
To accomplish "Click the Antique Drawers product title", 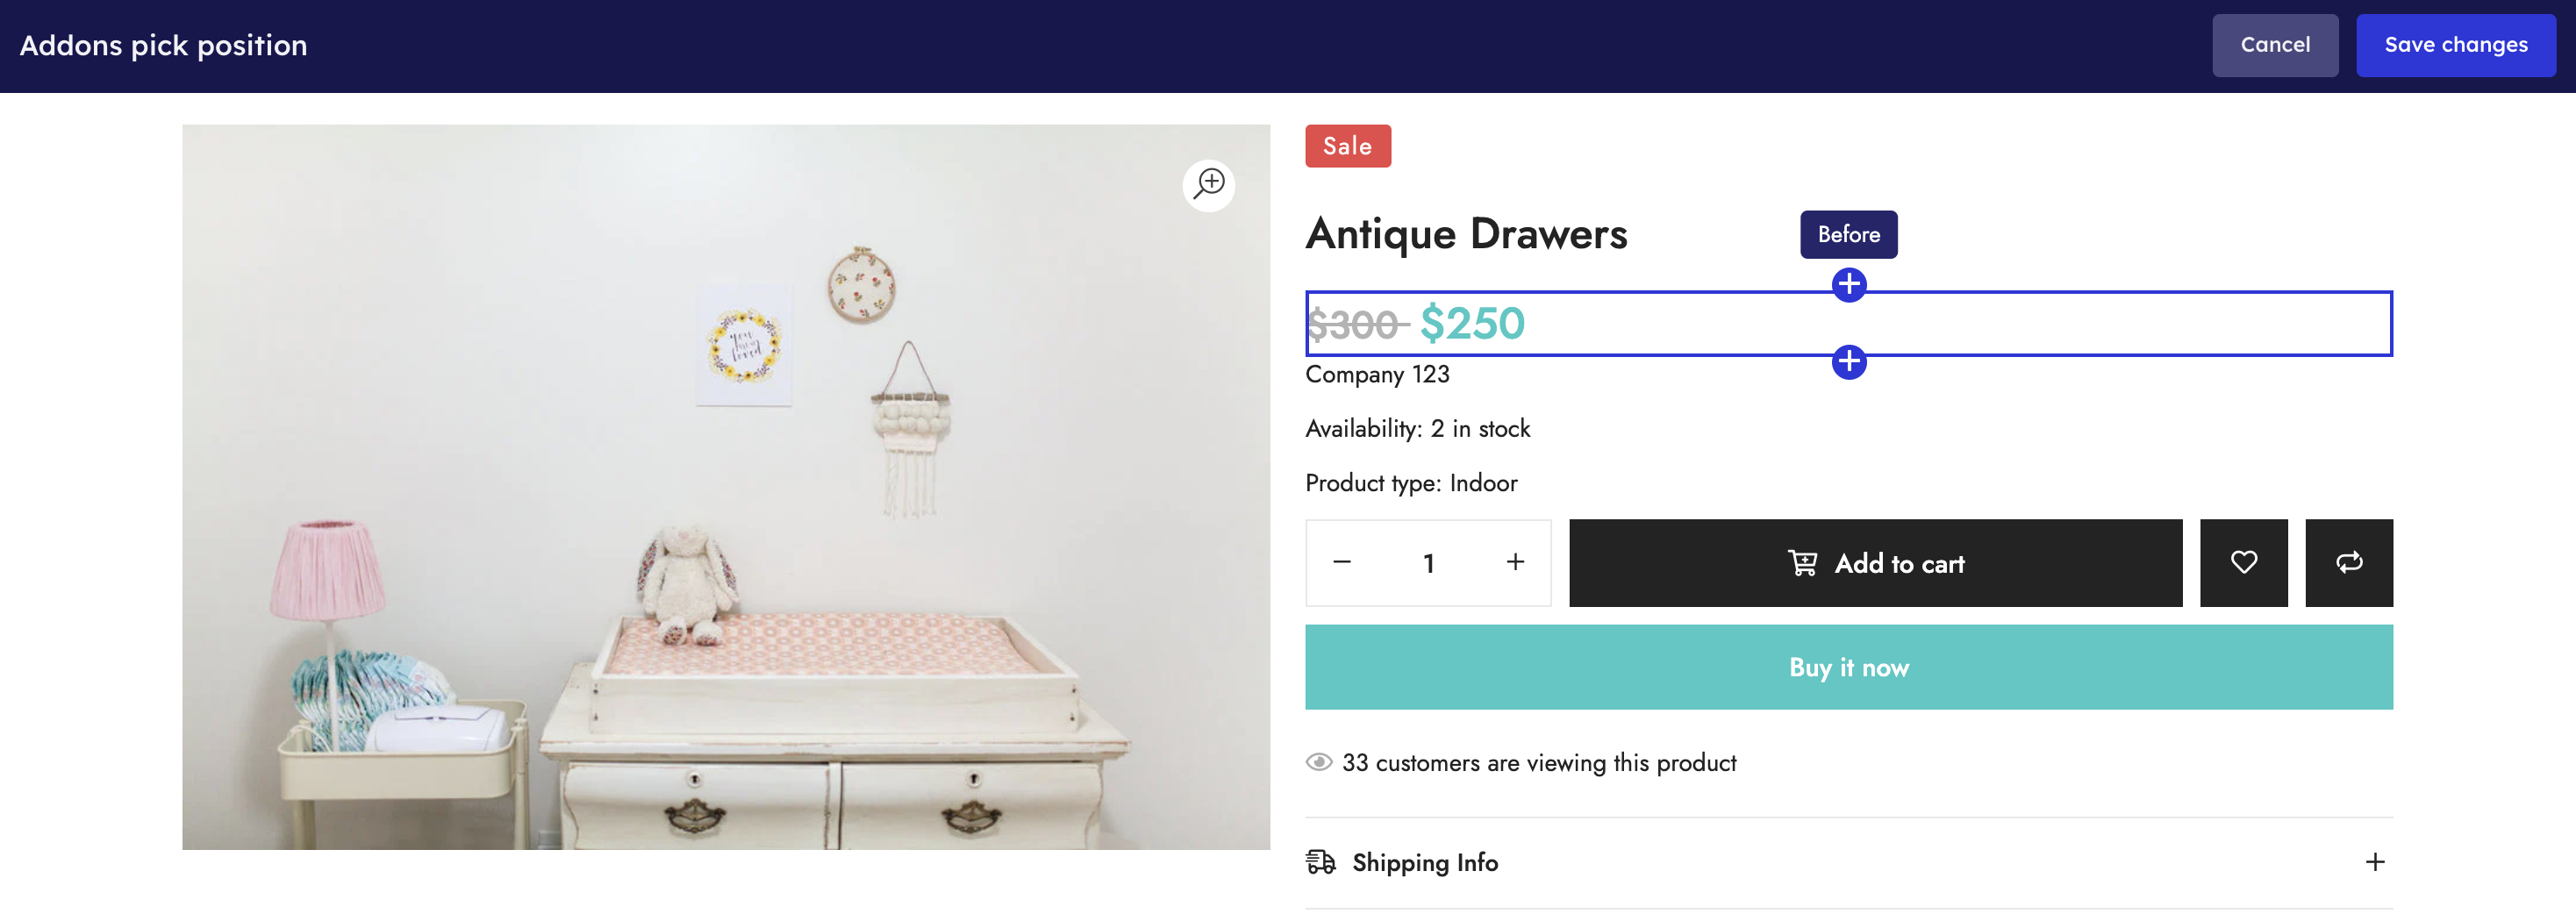I will tap(1466, 234).
